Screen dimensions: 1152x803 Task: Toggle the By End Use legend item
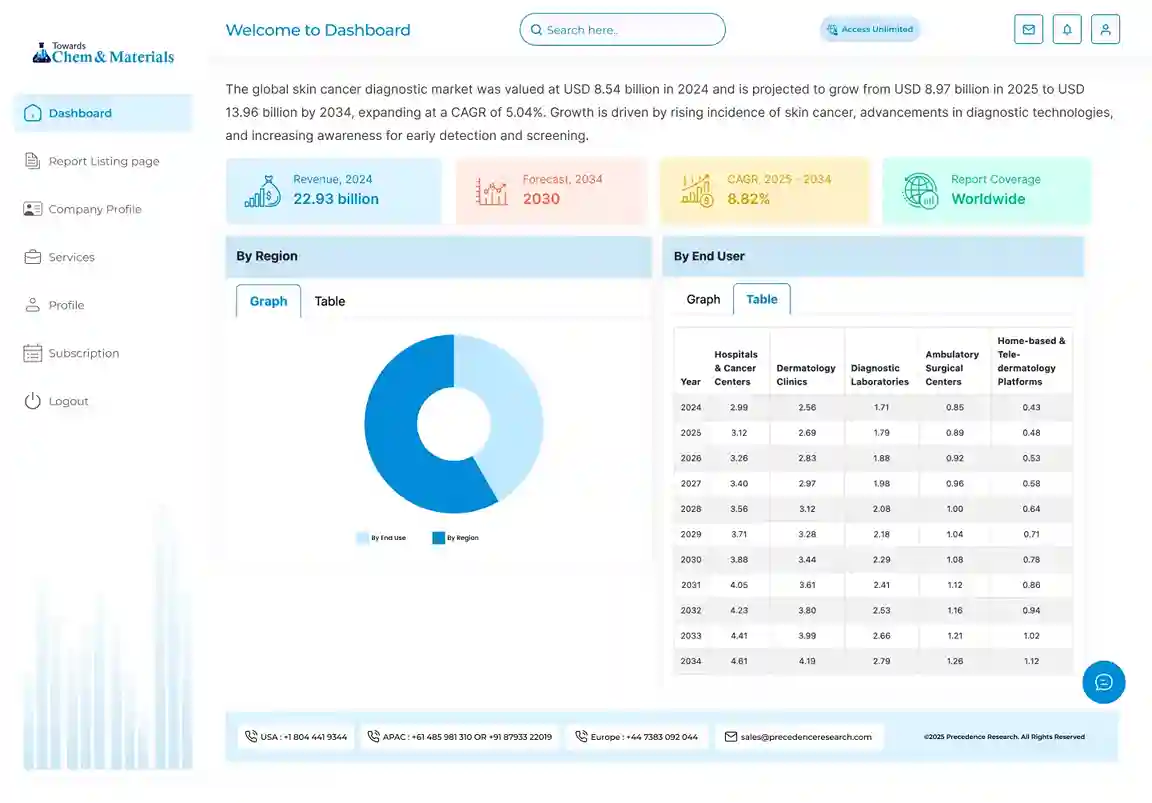pyautogui.click(x=381, y=538)
